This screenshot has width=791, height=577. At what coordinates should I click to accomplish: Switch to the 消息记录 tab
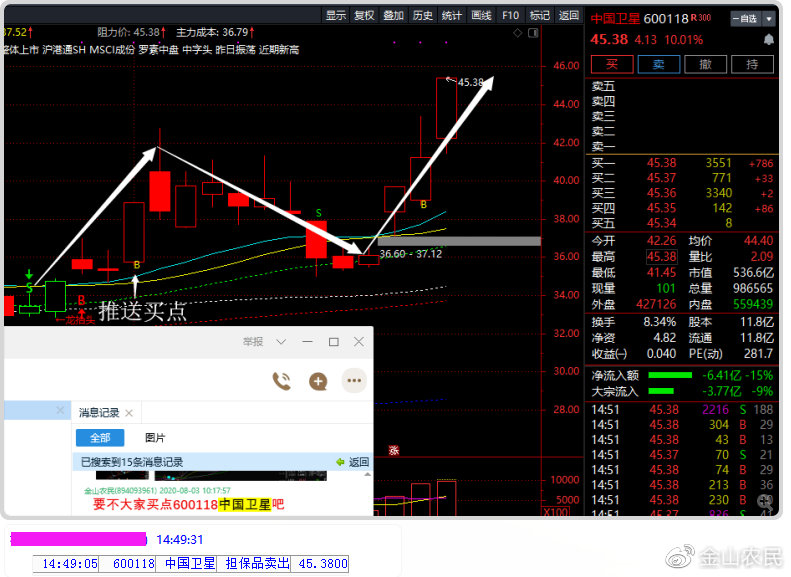(99, 413)
